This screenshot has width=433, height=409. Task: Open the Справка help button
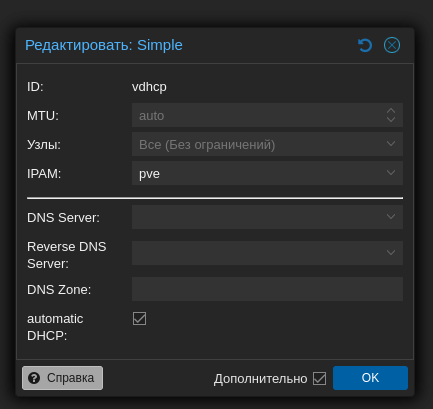(x=62, y=378)
